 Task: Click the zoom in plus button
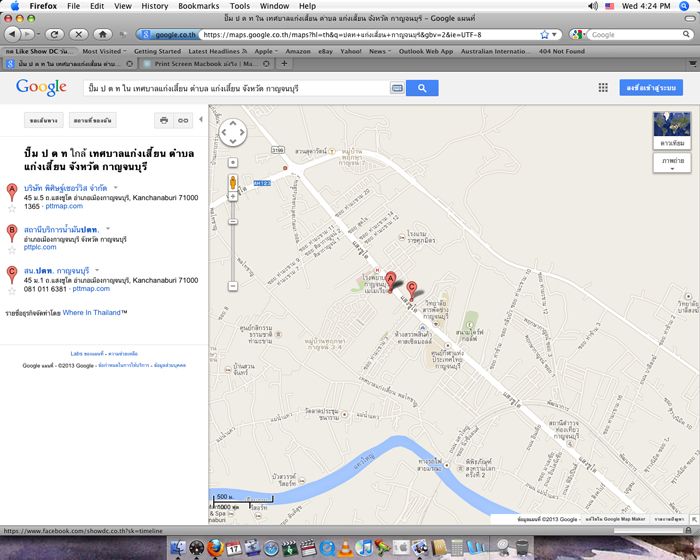coord(233,161)
